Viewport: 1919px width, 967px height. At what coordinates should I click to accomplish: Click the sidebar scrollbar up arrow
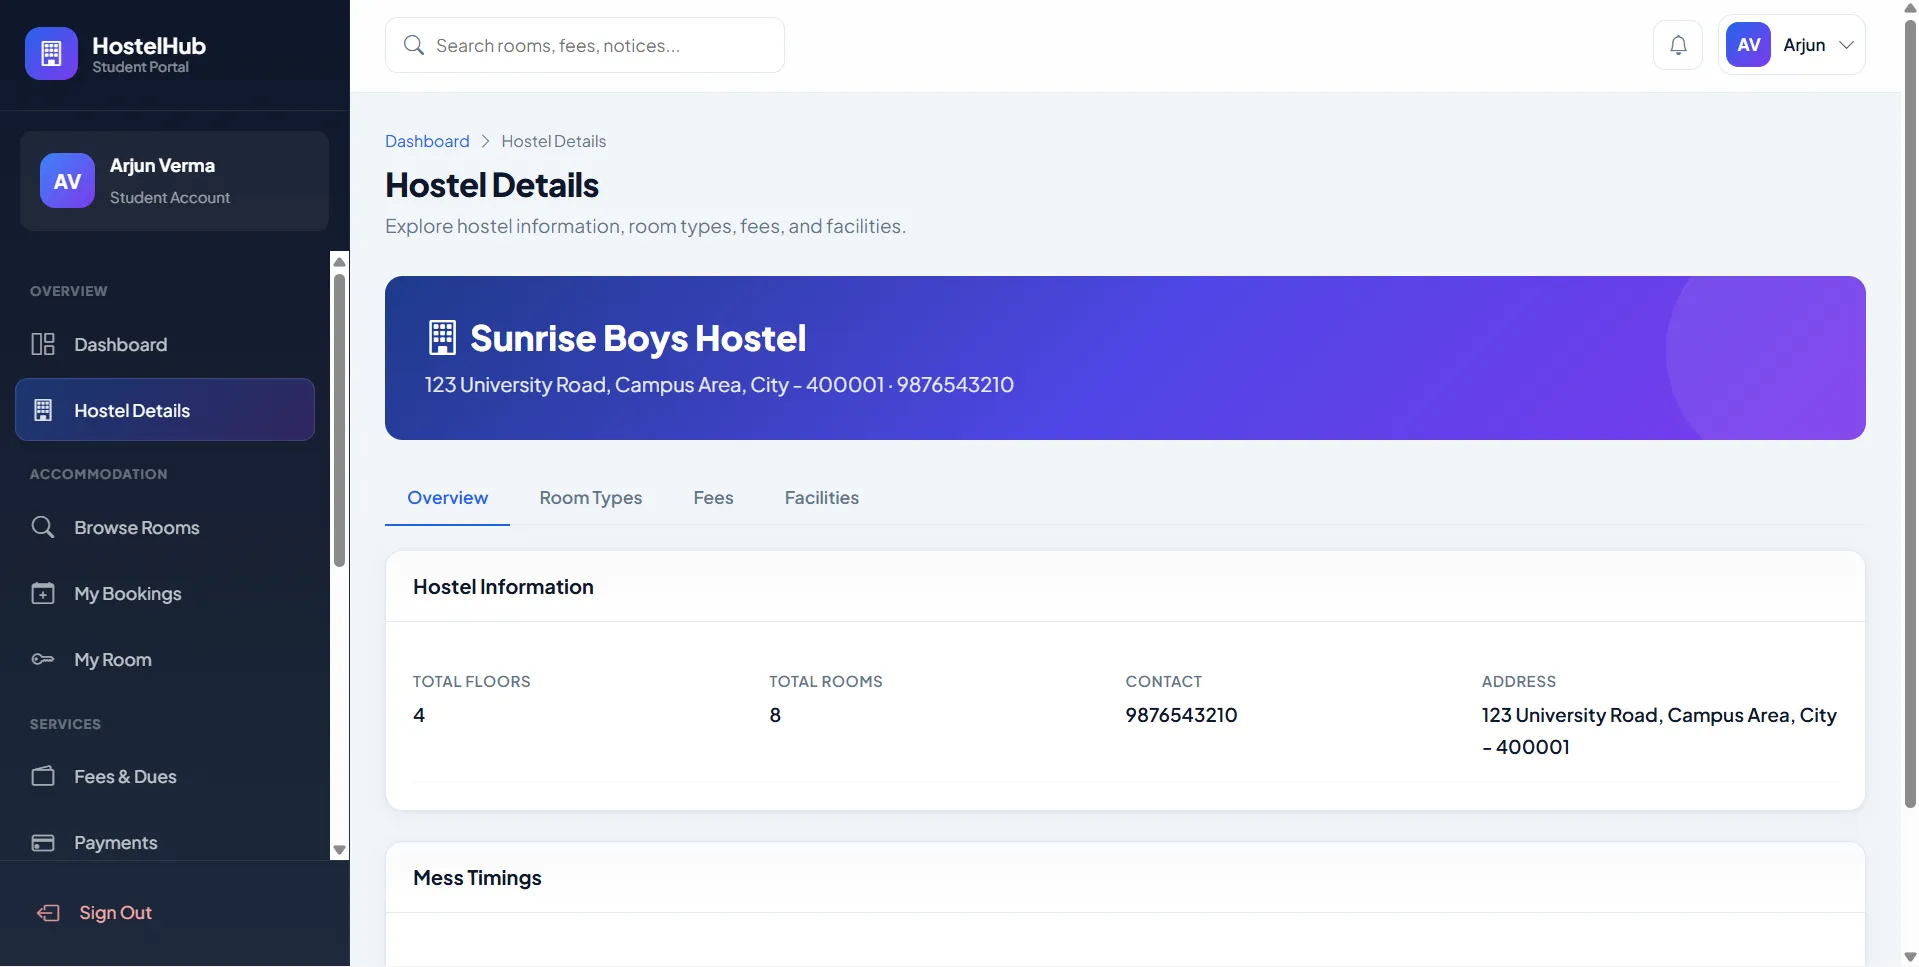tap(339, 261)
